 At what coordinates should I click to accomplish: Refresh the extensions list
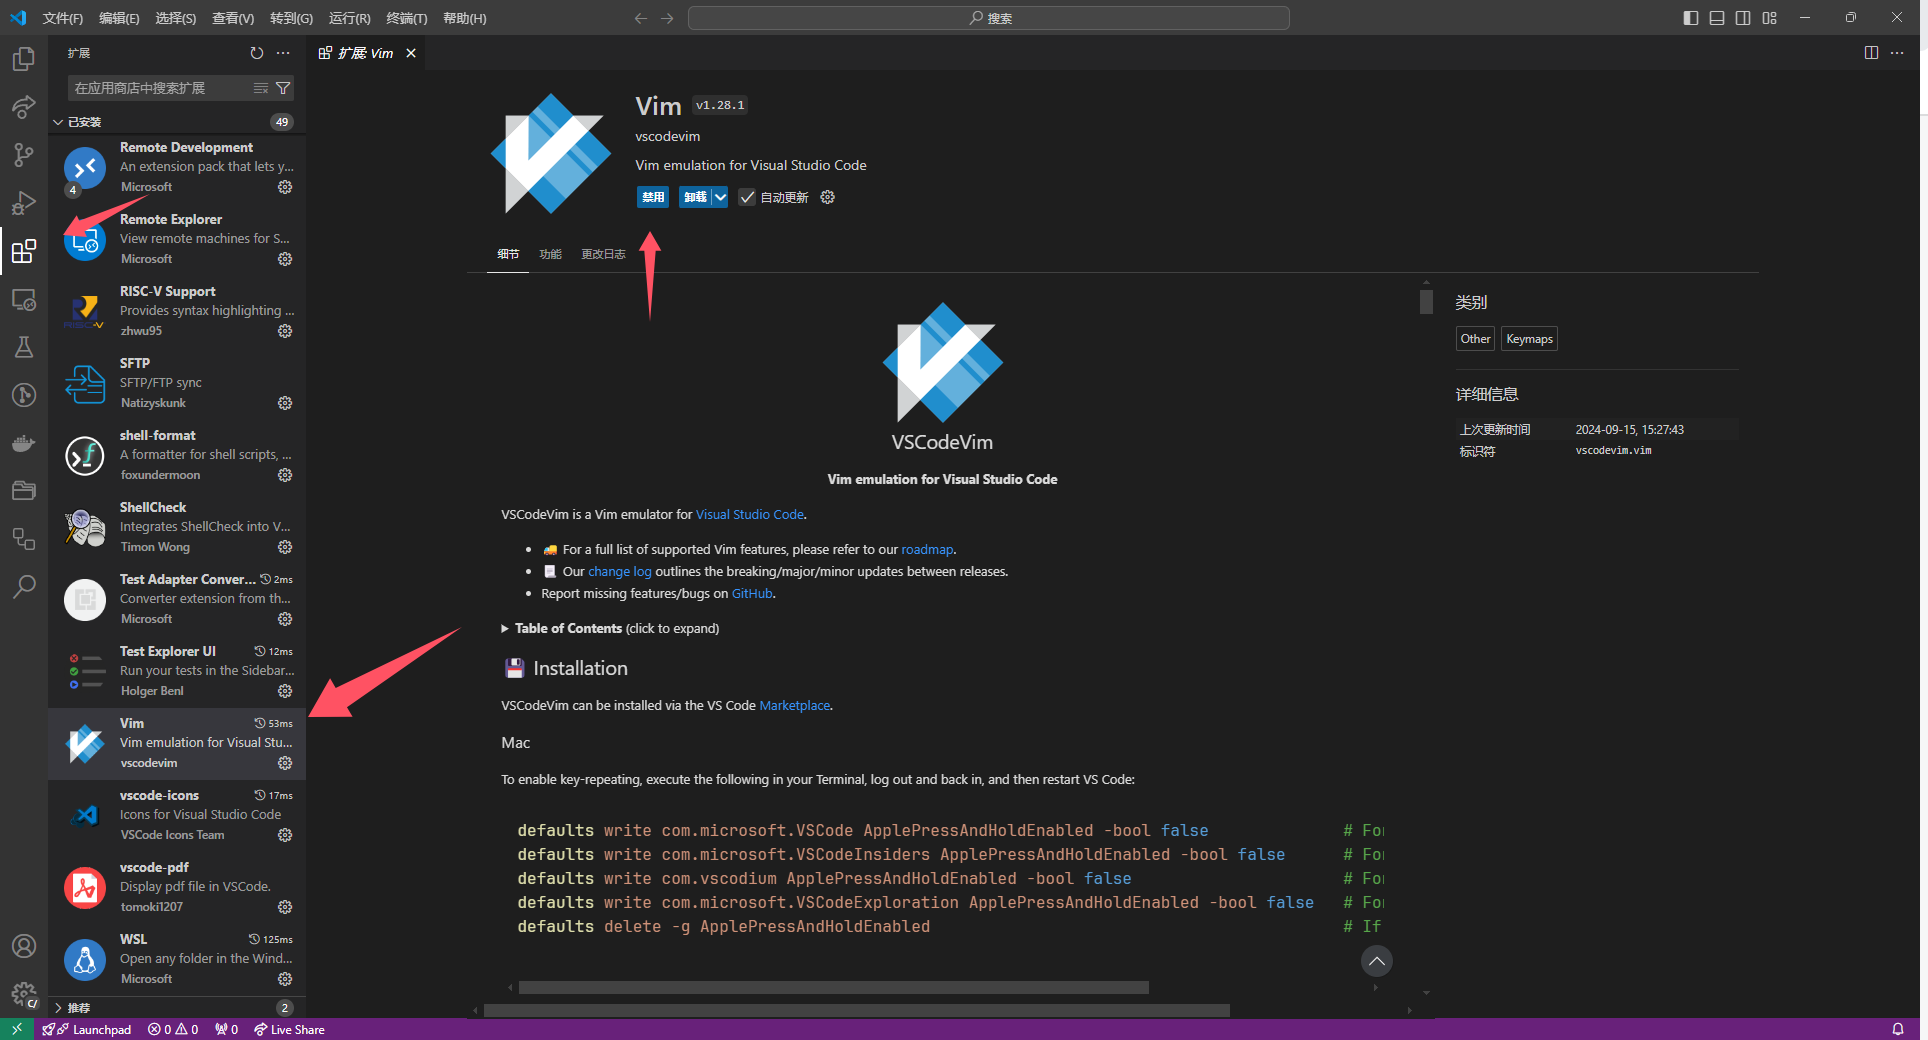pyautogui.click(x=257, y=53)
